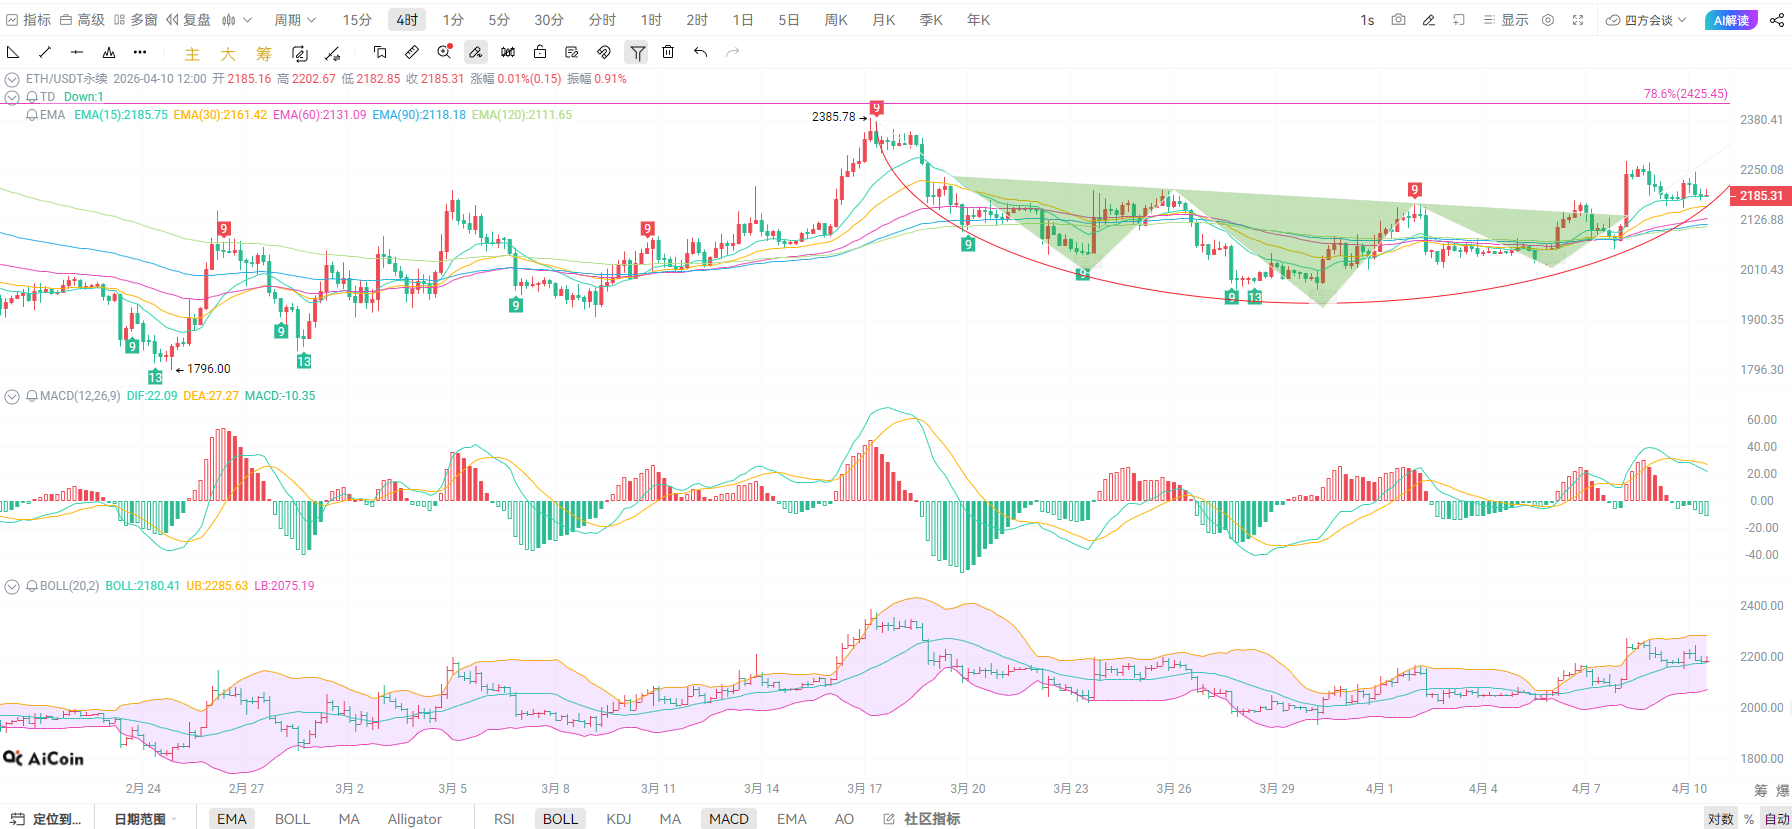
Task: Click the fullscreen expand icon
Action: coord(1578,20)
